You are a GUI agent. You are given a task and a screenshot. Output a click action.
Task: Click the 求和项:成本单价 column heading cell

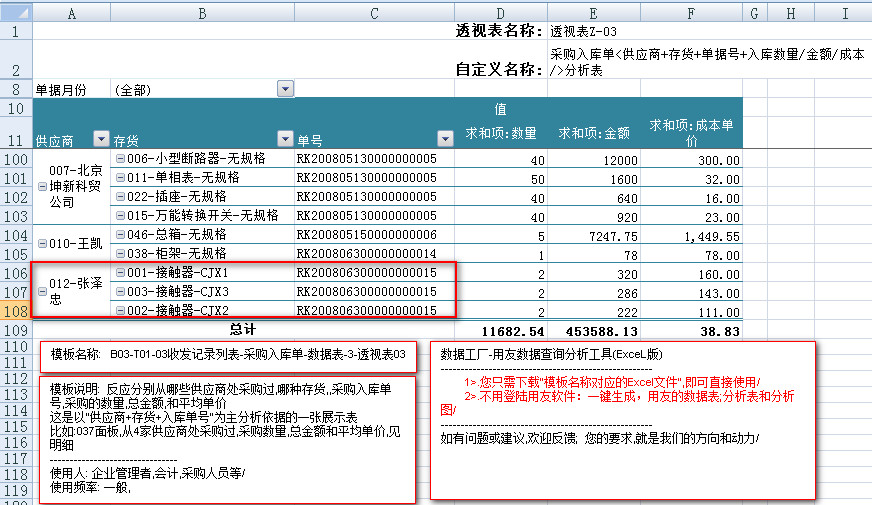(692, 132)
